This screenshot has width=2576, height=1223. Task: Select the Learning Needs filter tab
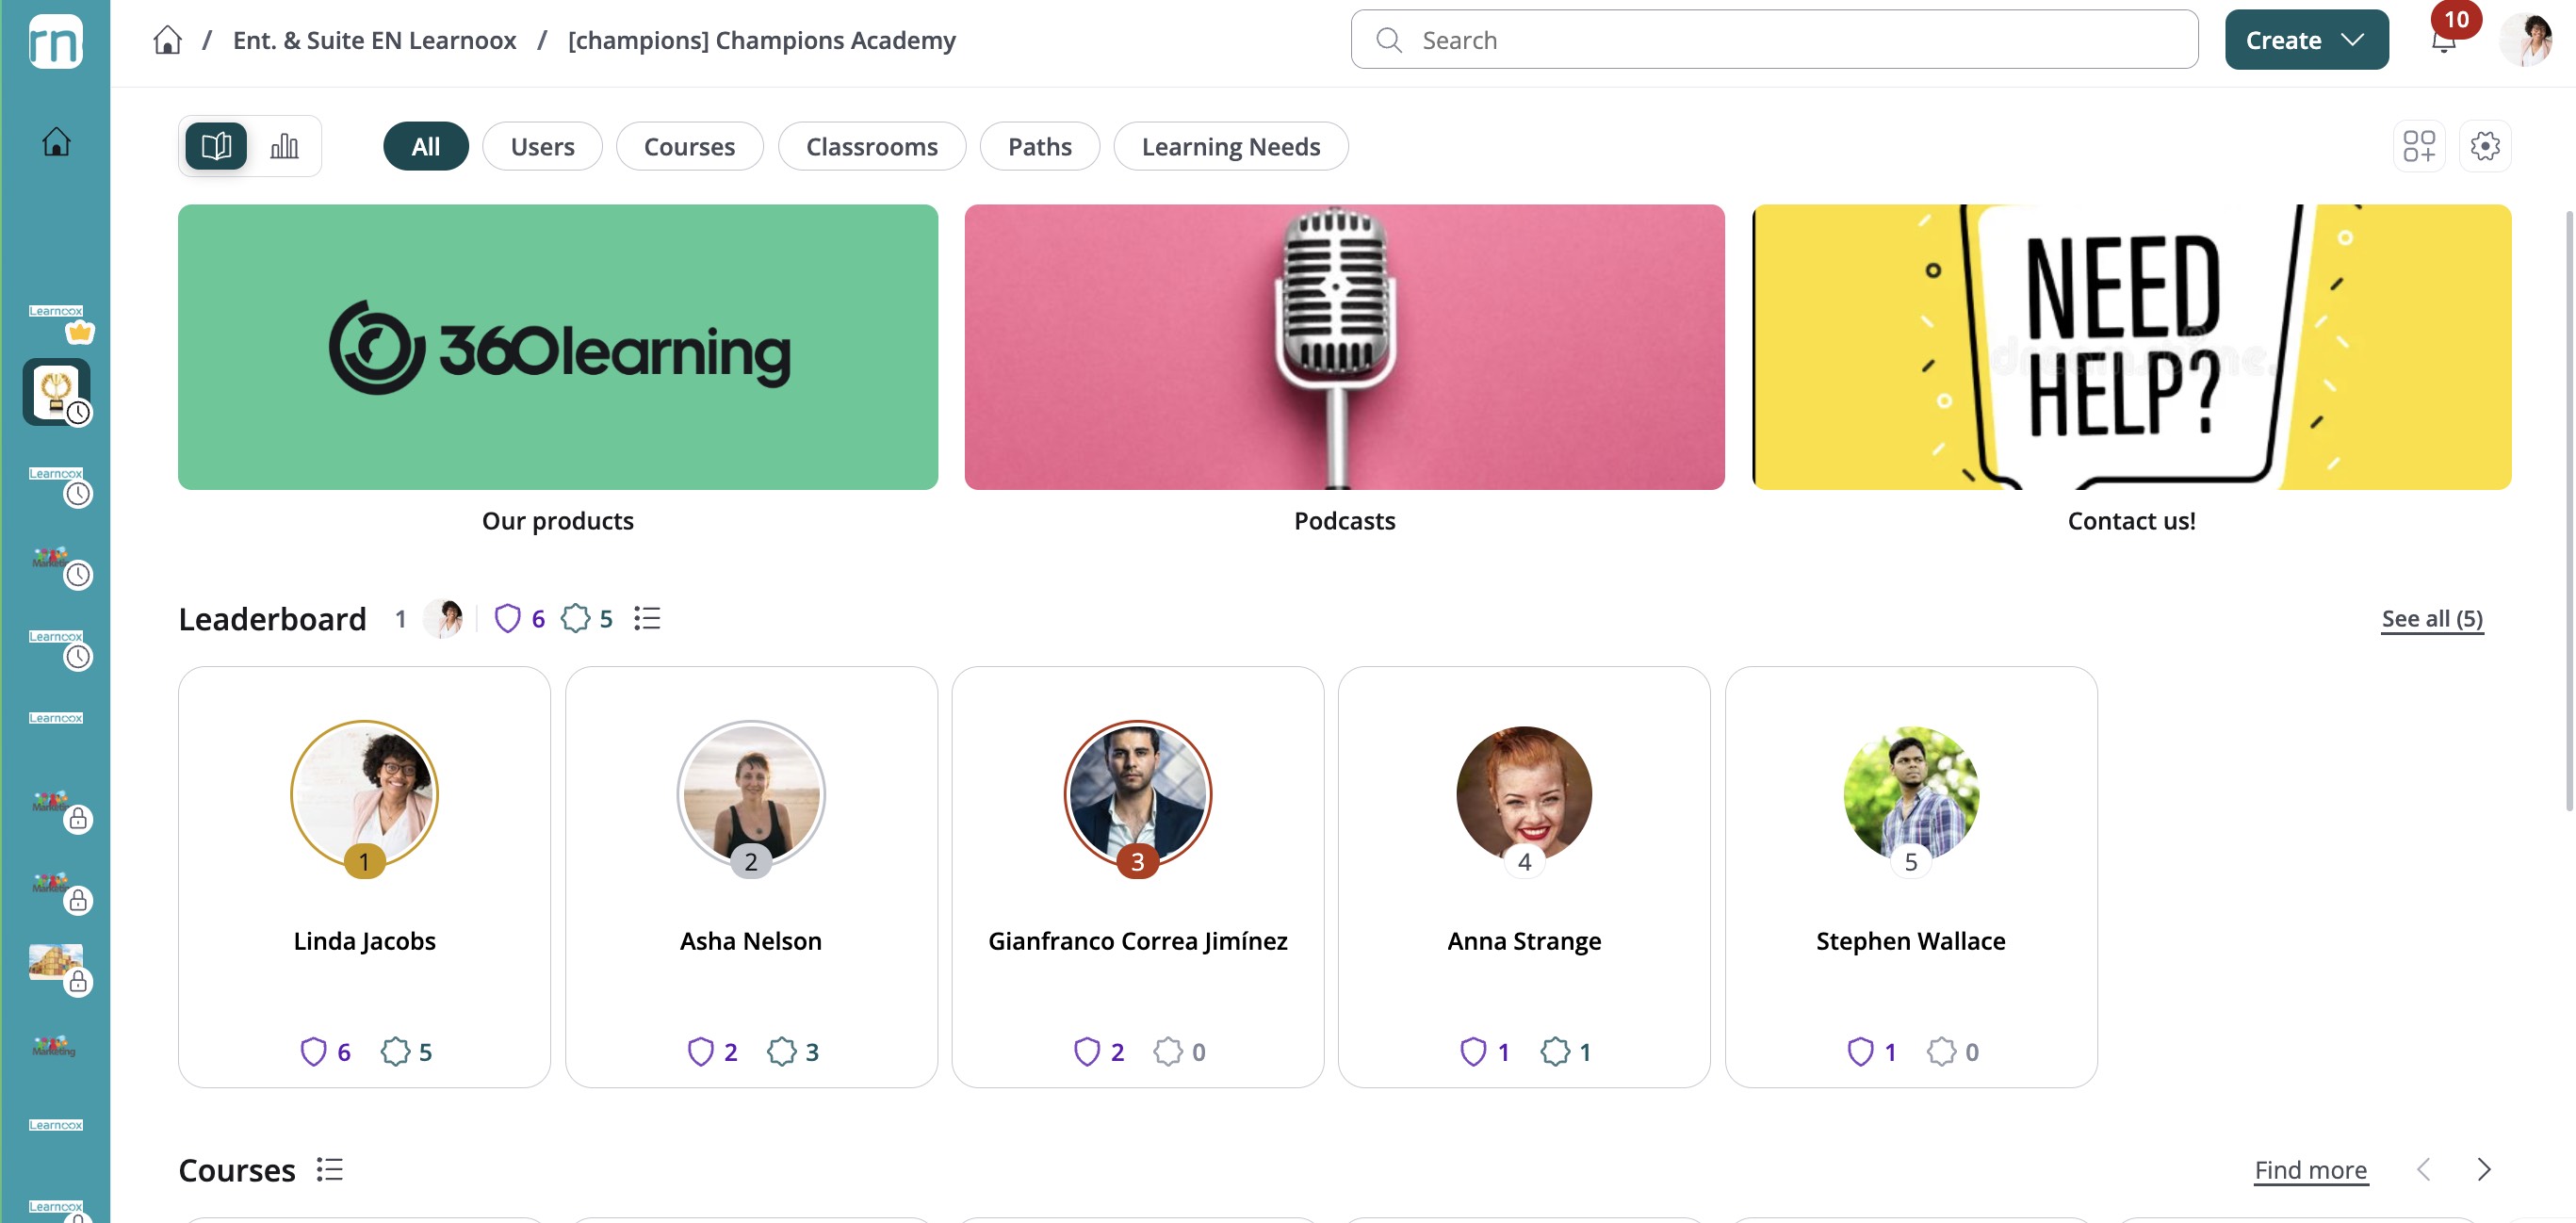pyautogui.click(x=1230, y=146)
